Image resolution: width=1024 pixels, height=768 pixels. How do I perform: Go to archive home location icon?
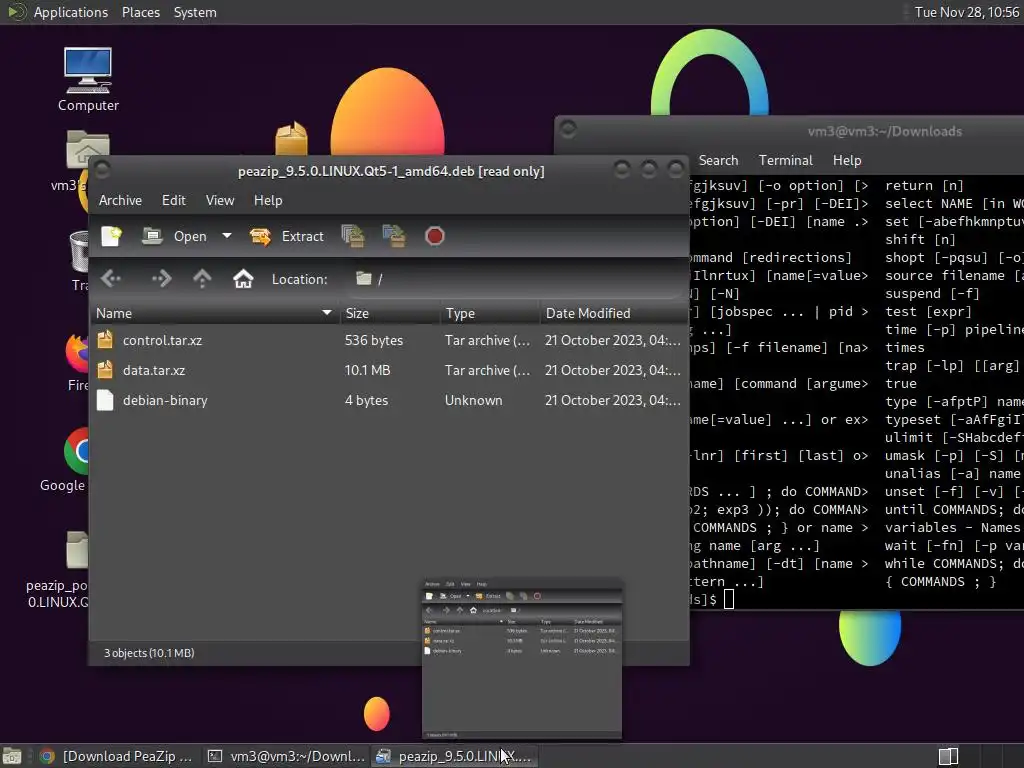point(243,279)
